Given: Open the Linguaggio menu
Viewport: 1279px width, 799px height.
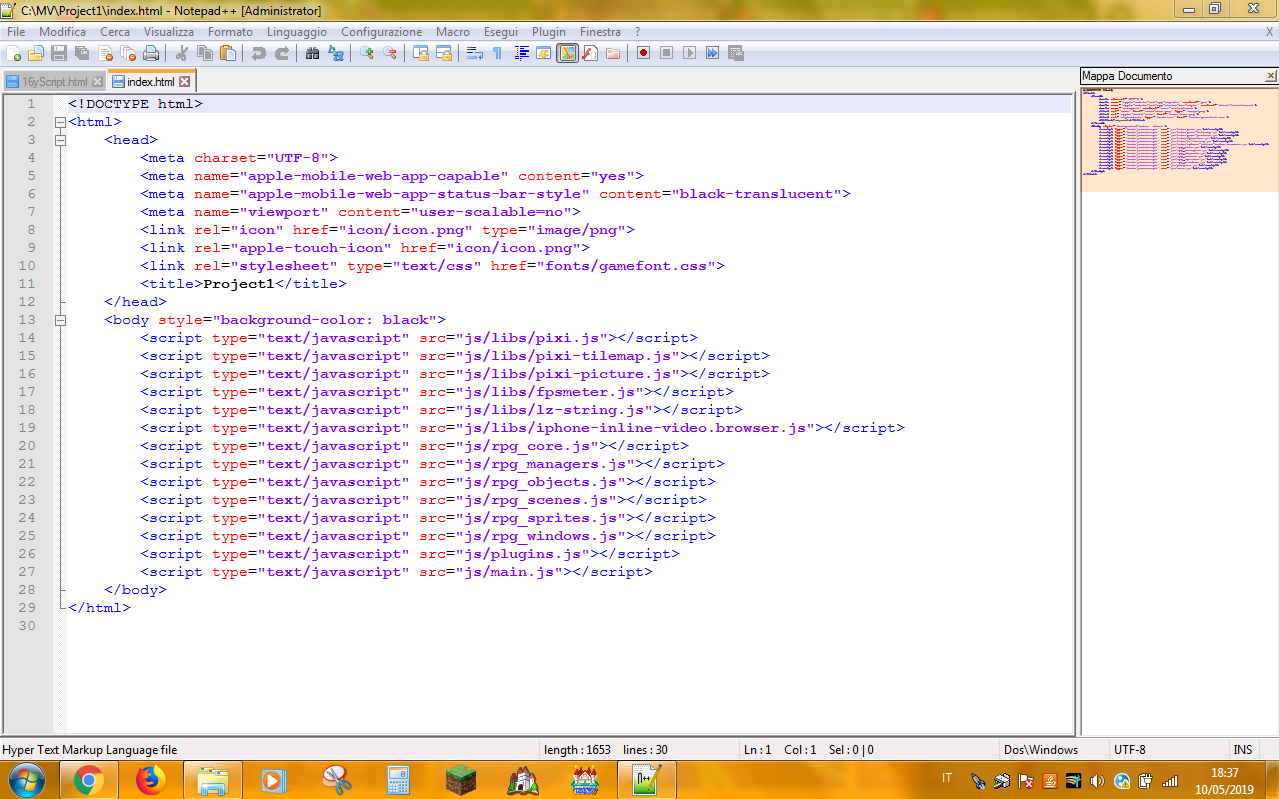Looking at the screenshot, I should [296, 32].
